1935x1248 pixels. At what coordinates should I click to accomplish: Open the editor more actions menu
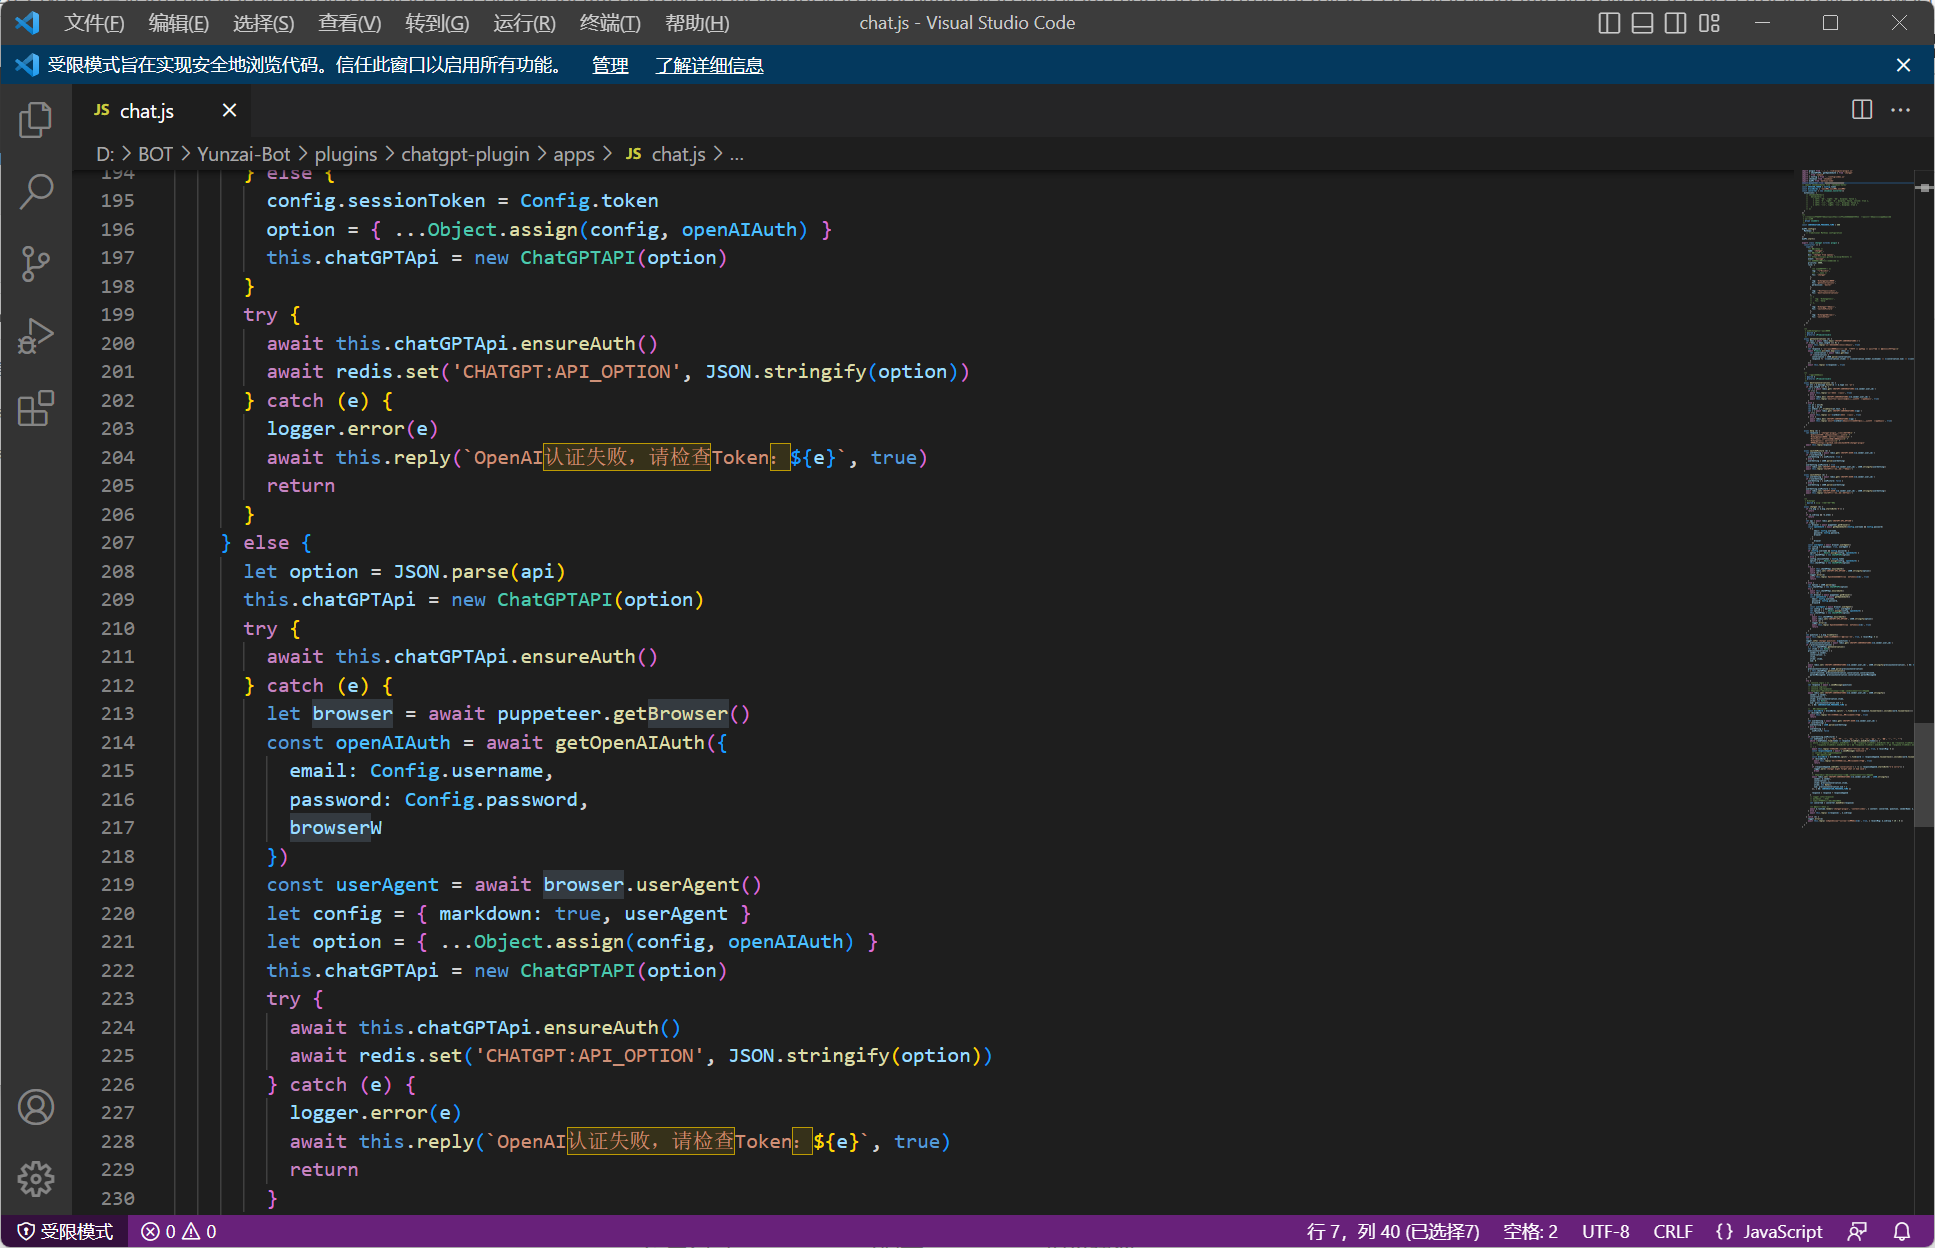coord(1900,110)
